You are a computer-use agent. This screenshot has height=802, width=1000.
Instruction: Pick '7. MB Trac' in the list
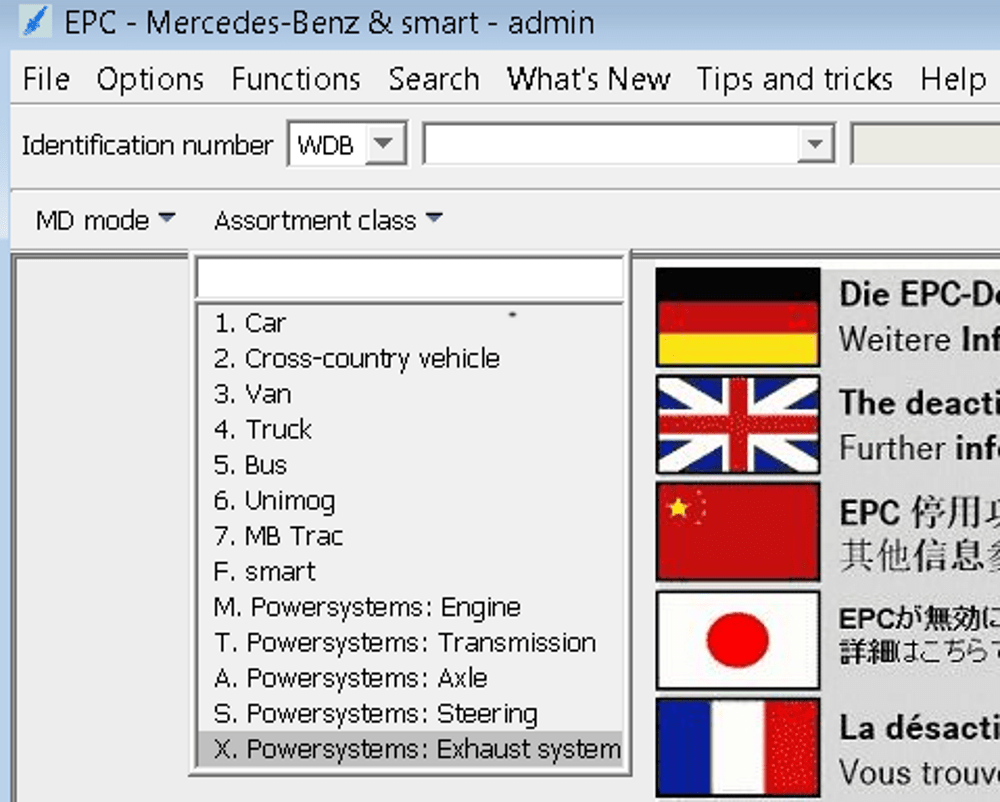pyautogui.click(x=409, y=536)
